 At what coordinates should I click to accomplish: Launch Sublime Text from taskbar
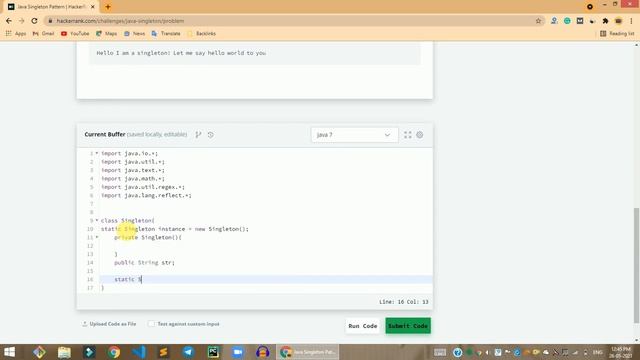163,352
